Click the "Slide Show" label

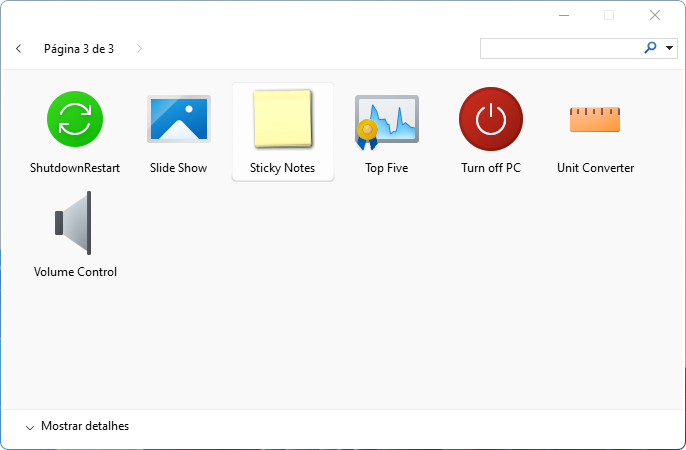tap(178, 168)
